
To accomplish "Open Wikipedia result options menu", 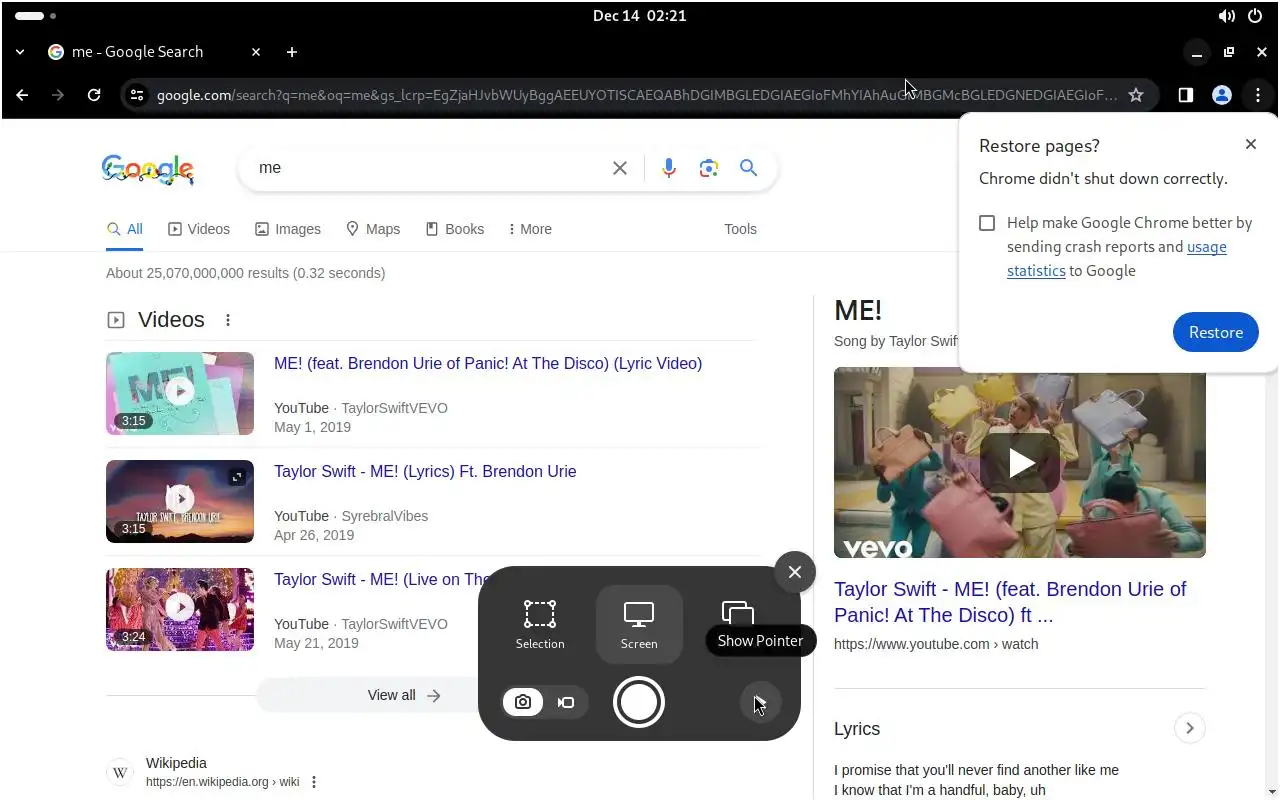I will pyautogui.click(x=314, y=782).
